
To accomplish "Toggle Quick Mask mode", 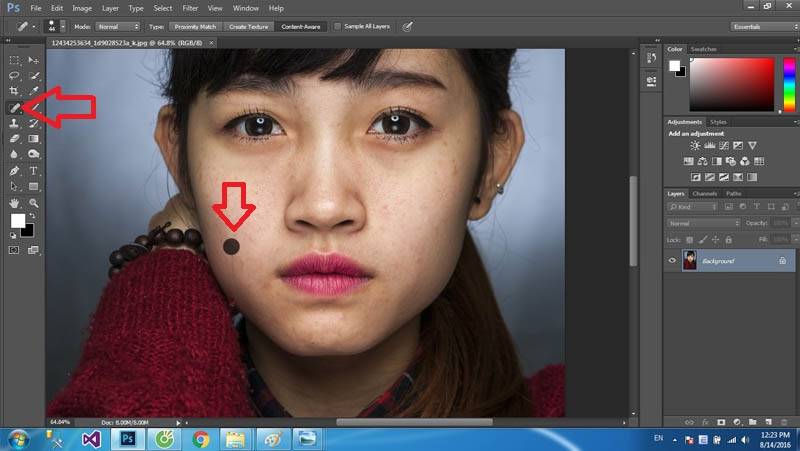I will coord(14,250).
